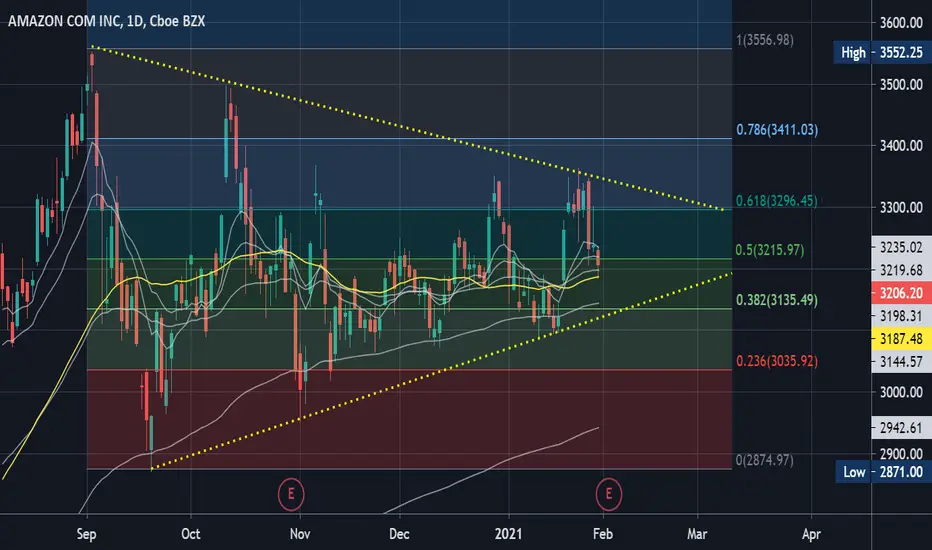The width and height of the screenshot is (932, 550).
Task: Click the Oct label on time axis
Action: tap(191, 534)
